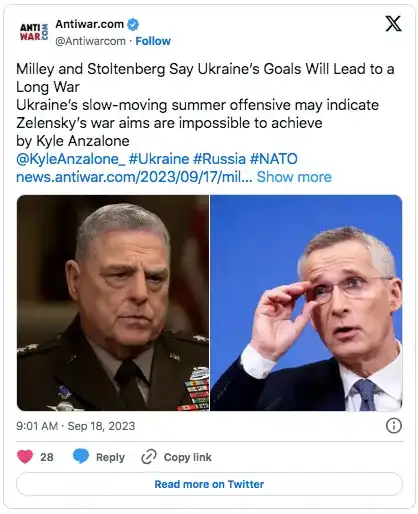Follow the Antiwarcom account
Image resolution: width=418 pixels, height=514 pixels.
(153, 41)
